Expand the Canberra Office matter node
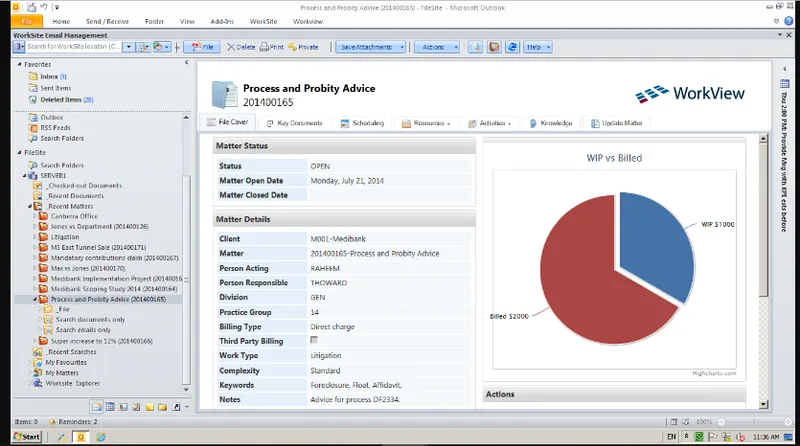Viewport: 800px width, 446px height. tap(35, 216)
